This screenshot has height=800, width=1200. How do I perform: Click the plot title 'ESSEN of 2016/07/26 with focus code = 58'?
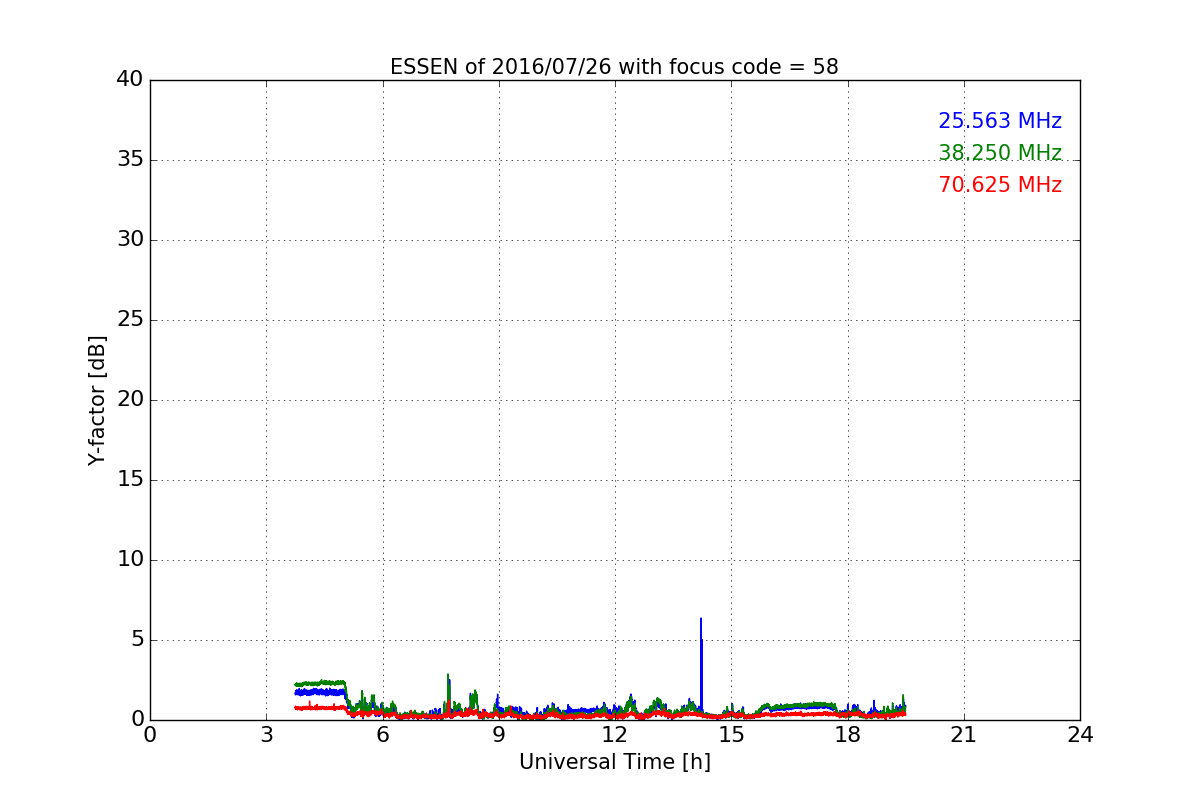614,67
